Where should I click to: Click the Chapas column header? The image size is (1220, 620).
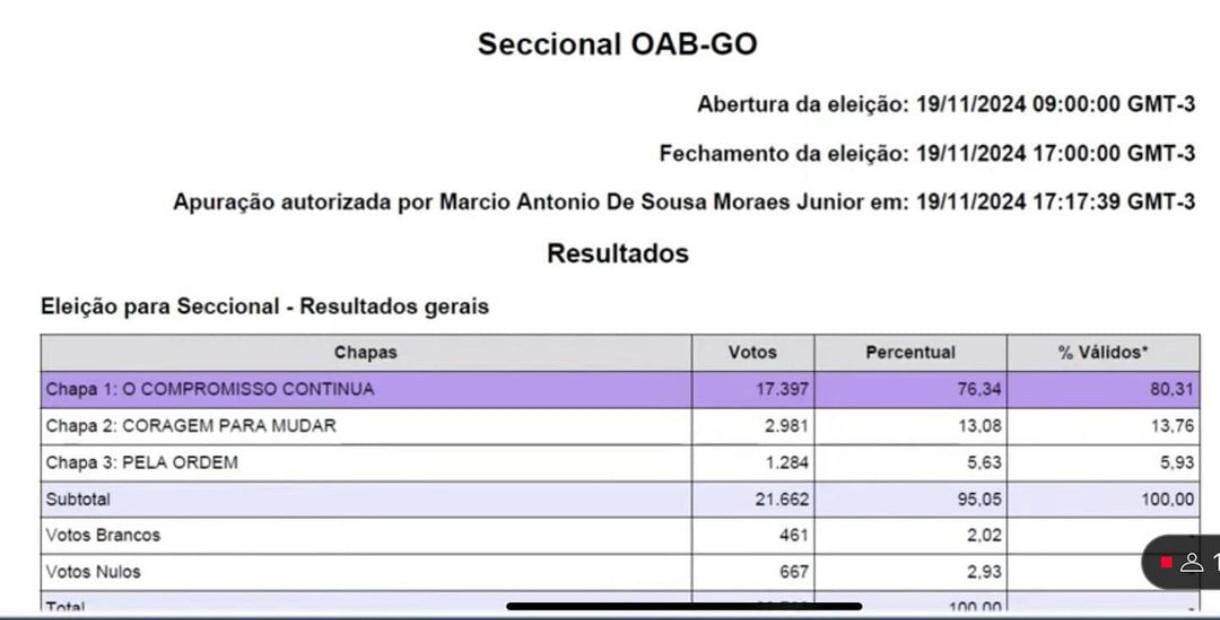point(365,352)
